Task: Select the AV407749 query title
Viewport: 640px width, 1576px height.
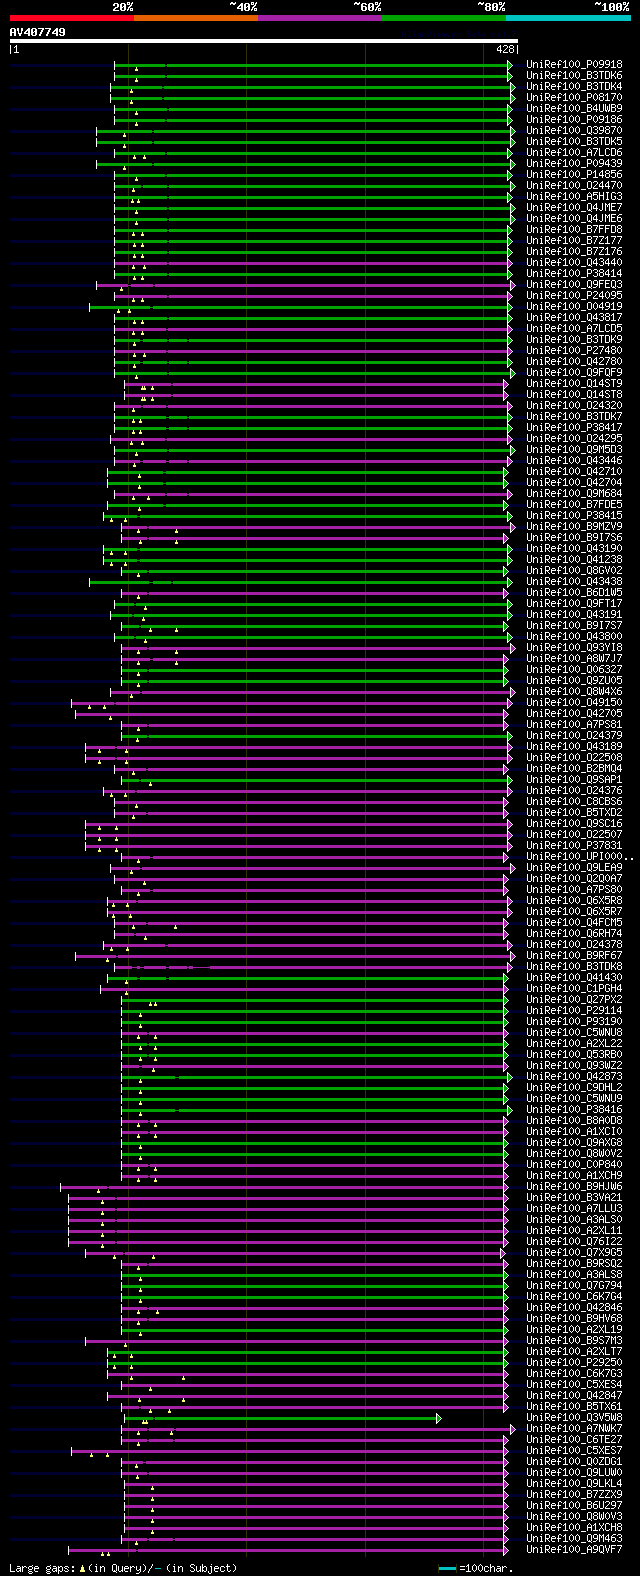Action: point(38,32)
